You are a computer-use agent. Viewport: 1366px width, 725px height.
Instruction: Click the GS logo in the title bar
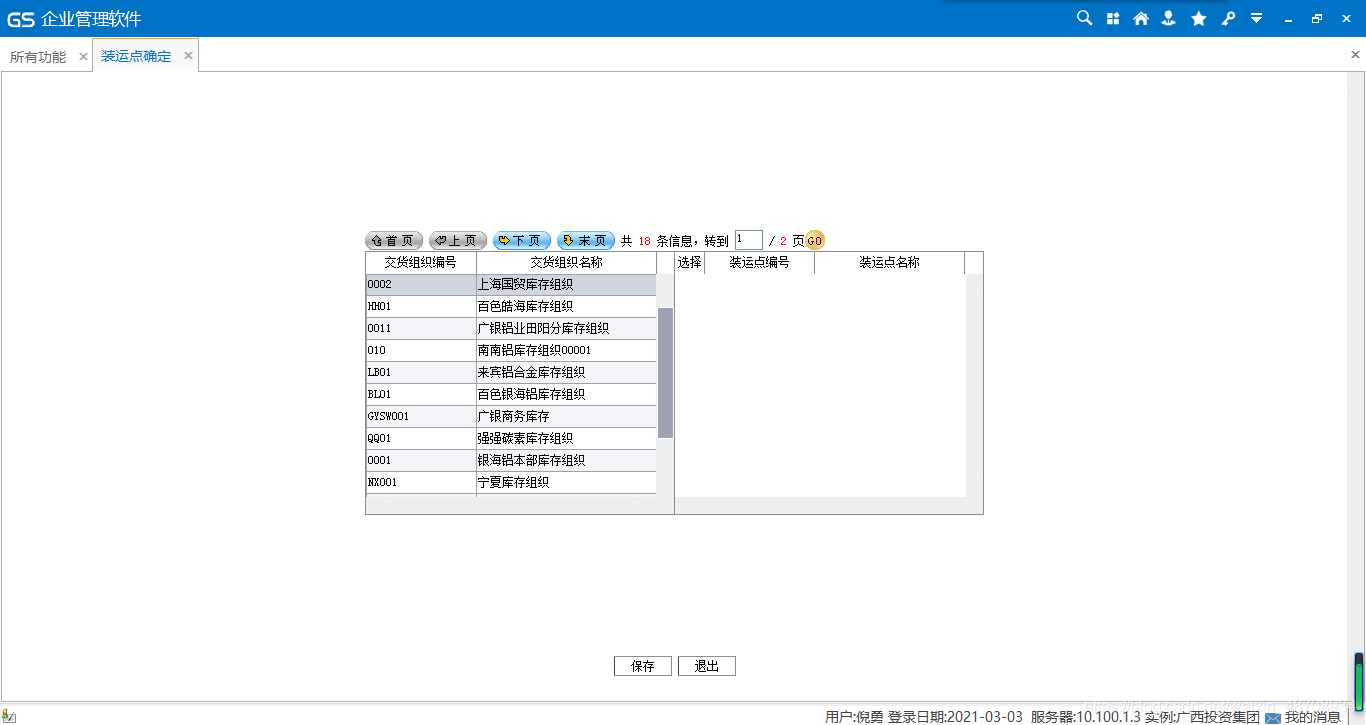20,19
